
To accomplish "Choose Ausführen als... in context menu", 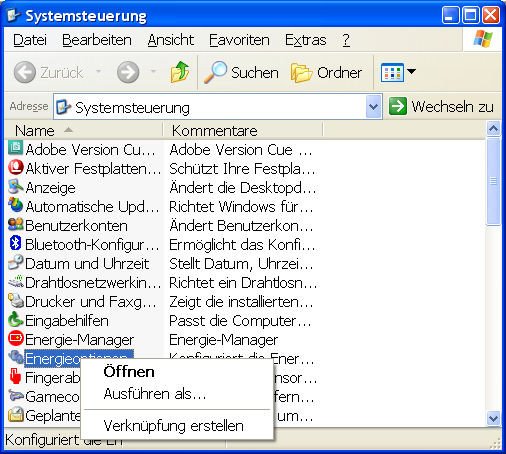I will [177, 394].
